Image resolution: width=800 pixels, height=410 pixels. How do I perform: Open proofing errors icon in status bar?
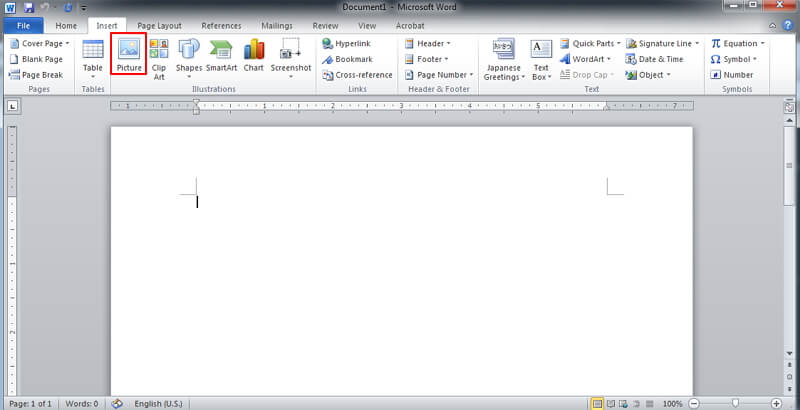pos(117,403)
